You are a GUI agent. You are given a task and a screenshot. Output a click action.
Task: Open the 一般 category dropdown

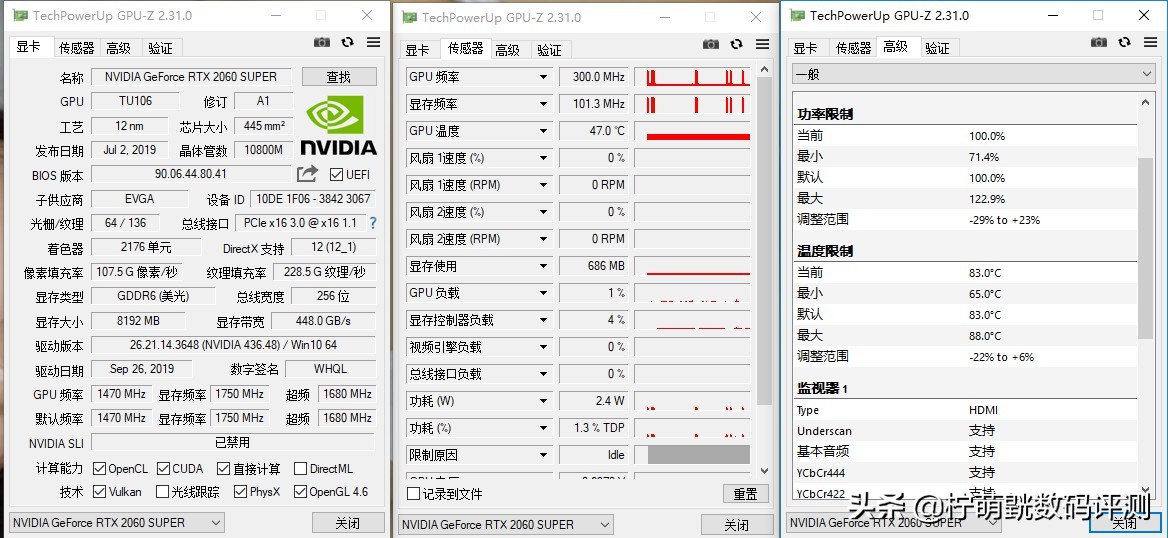tap(974, 74)
